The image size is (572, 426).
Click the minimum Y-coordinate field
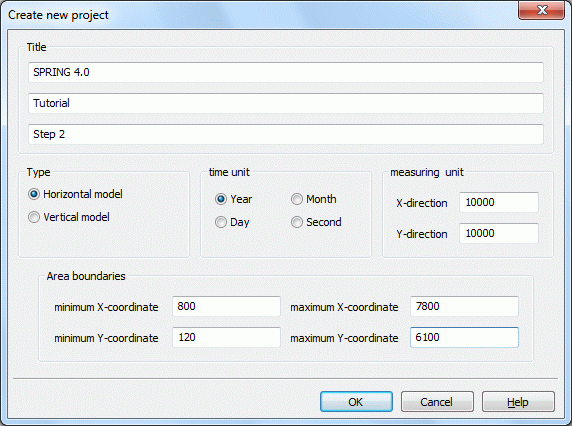(226, 337)
